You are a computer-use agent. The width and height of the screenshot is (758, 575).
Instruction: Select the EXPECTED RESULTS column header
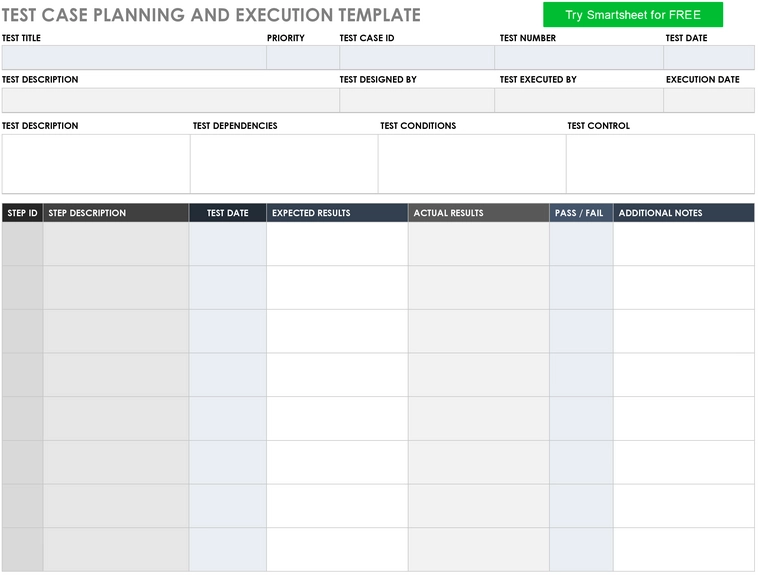pos(337,213)
